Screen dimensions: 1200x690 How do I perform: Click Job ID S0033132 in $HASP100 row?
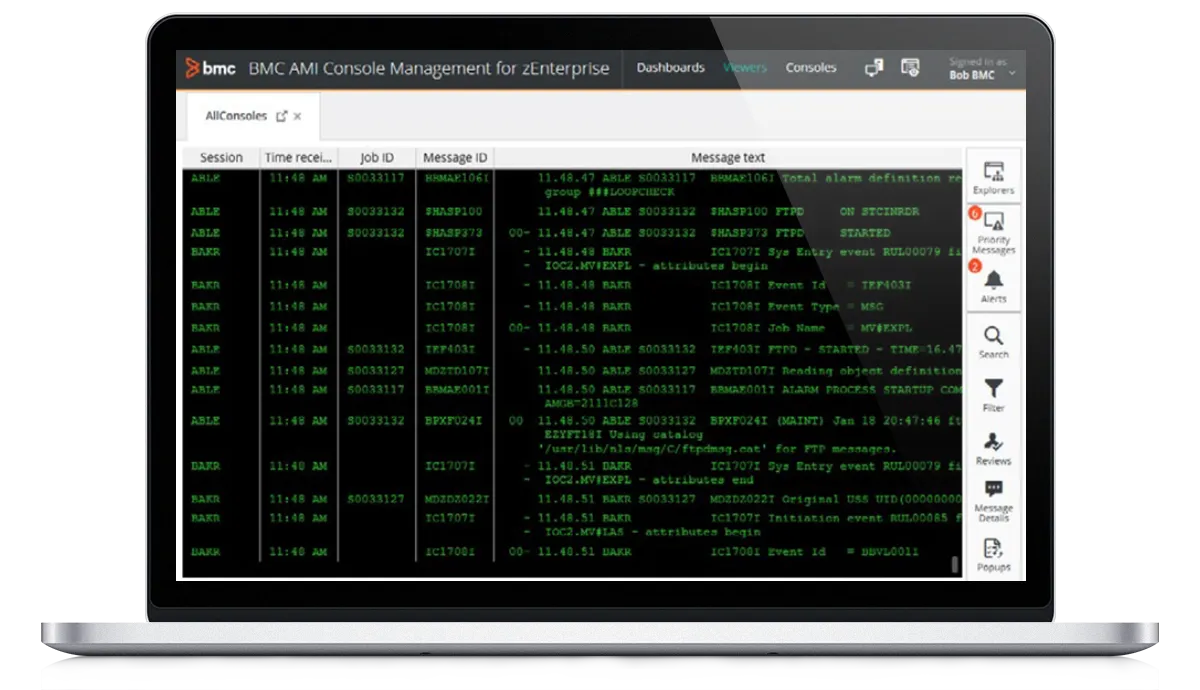tap(376, 212)
